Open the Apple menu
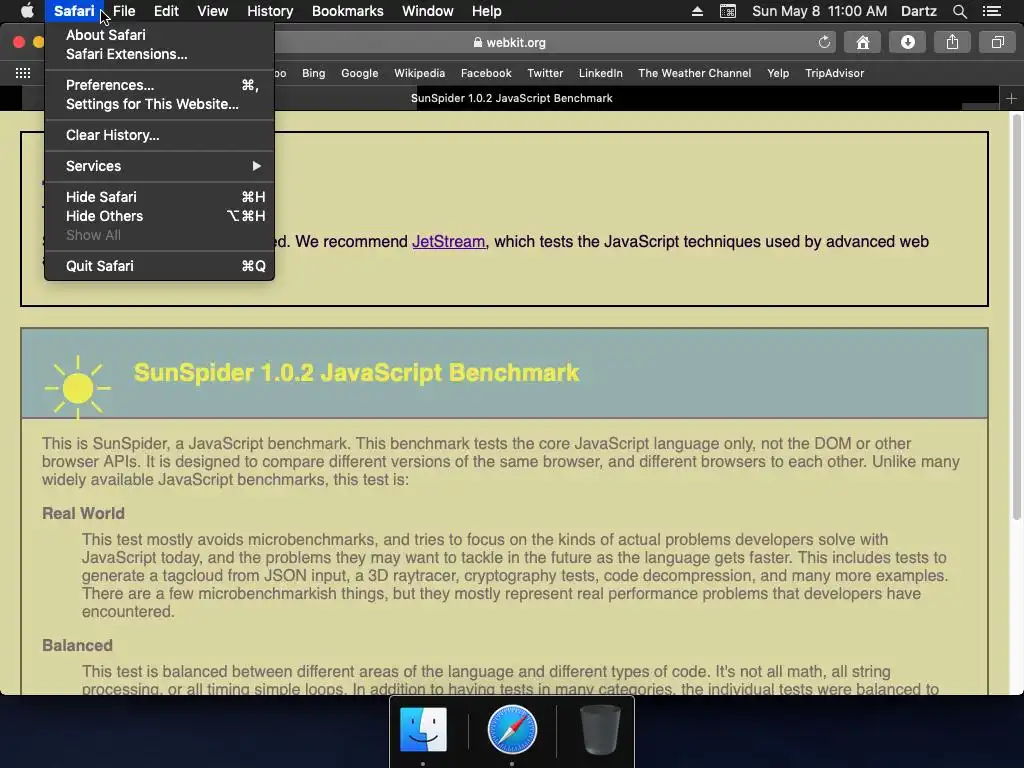Viewport: 1024px width, 768px height. (x=27, y=11)
